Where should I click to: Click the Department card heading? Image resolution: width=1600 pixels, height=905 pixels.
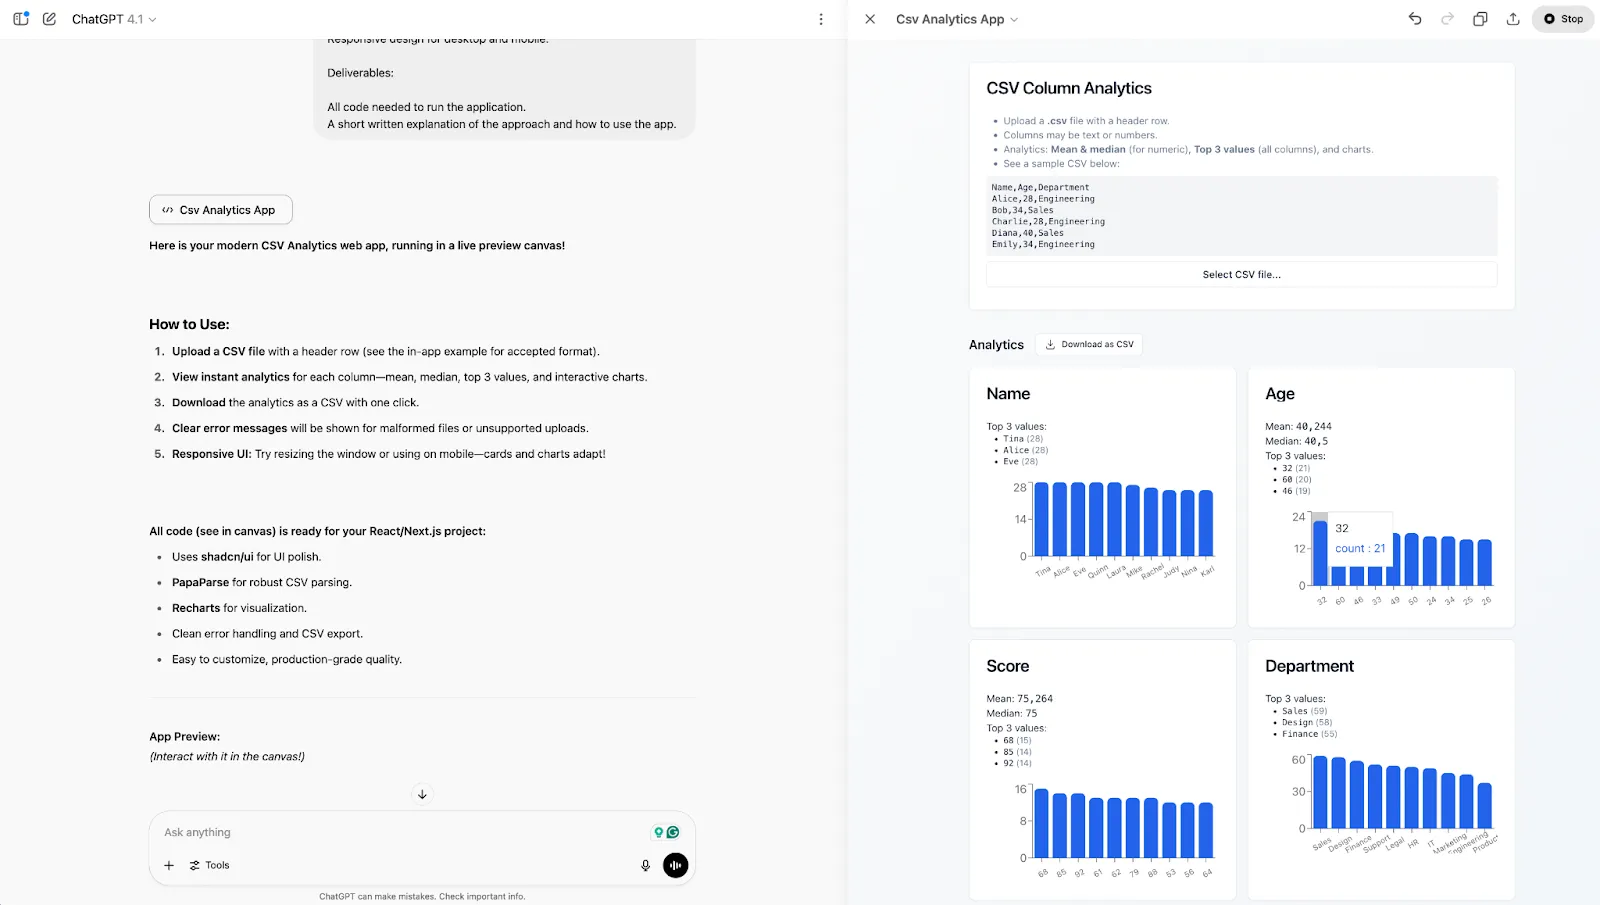pos(1309,666)
